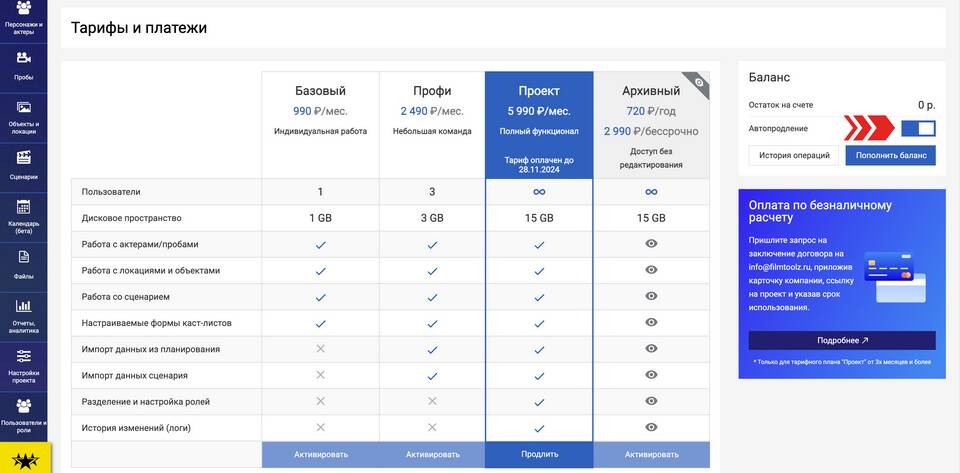Activate the Архивный plan

(651, 454)
